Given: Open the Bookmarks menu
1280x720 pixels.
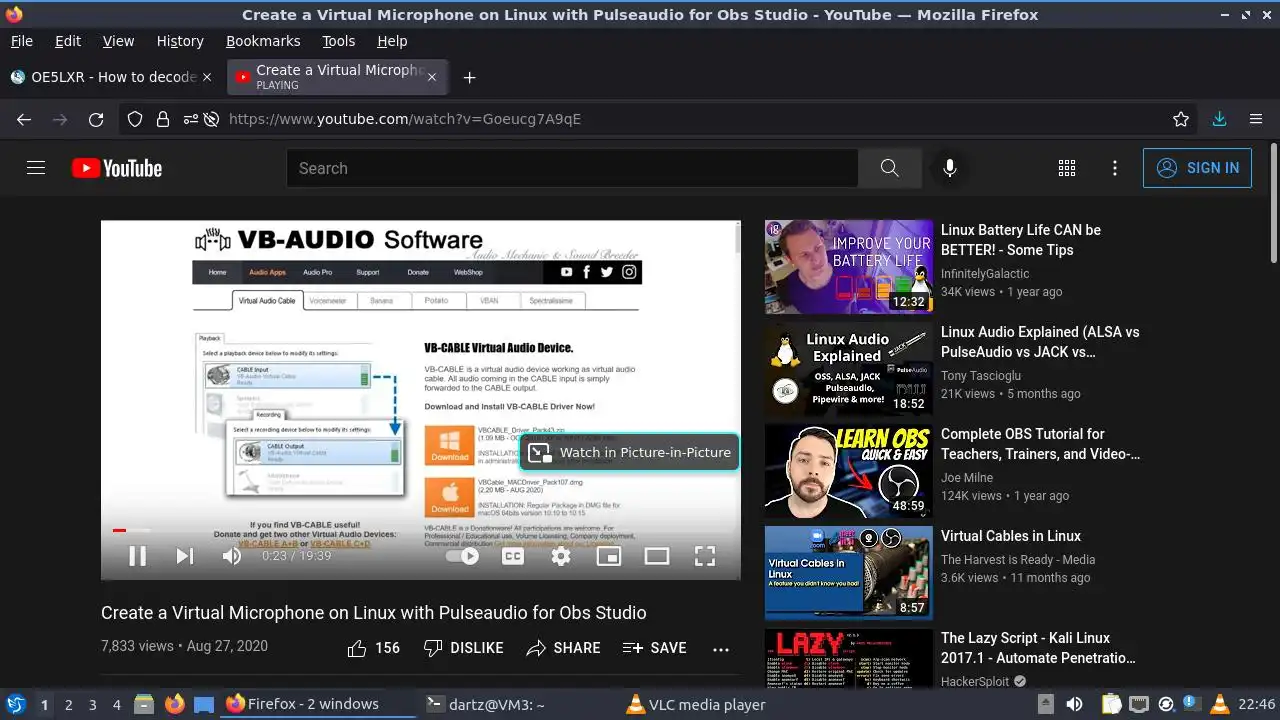Looking at the screenshot, I should [263, 41].
